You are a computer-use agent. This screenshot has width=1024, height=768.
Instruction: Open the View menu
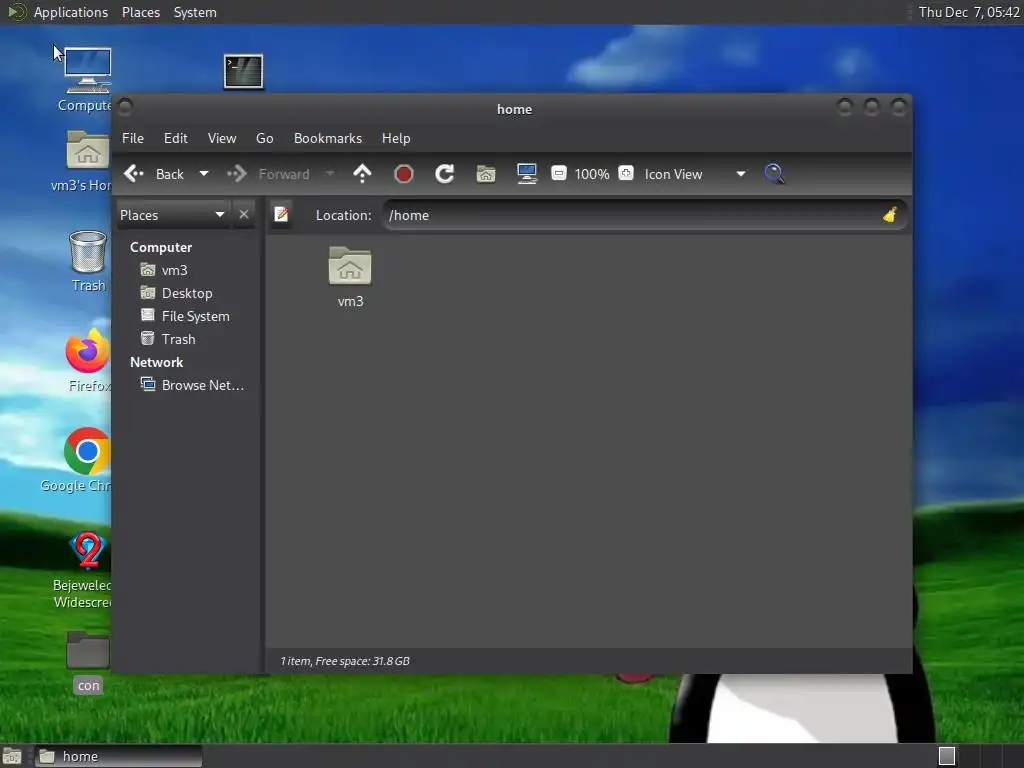(222, 138)
